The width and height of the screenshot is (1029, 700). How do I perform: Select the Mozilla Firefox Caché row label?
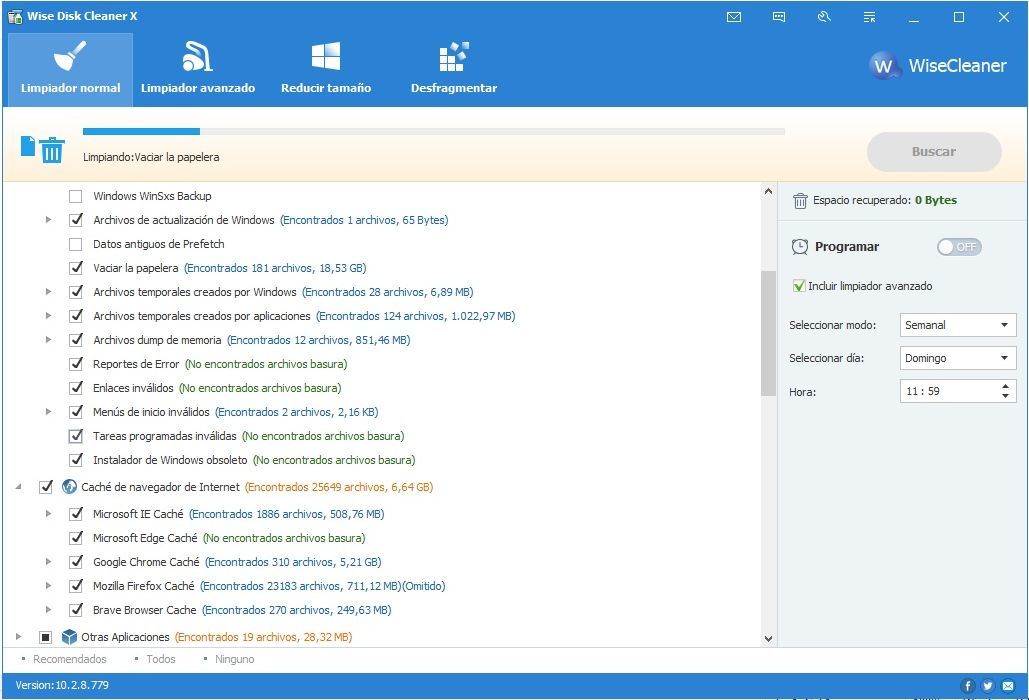coord(144,586)
